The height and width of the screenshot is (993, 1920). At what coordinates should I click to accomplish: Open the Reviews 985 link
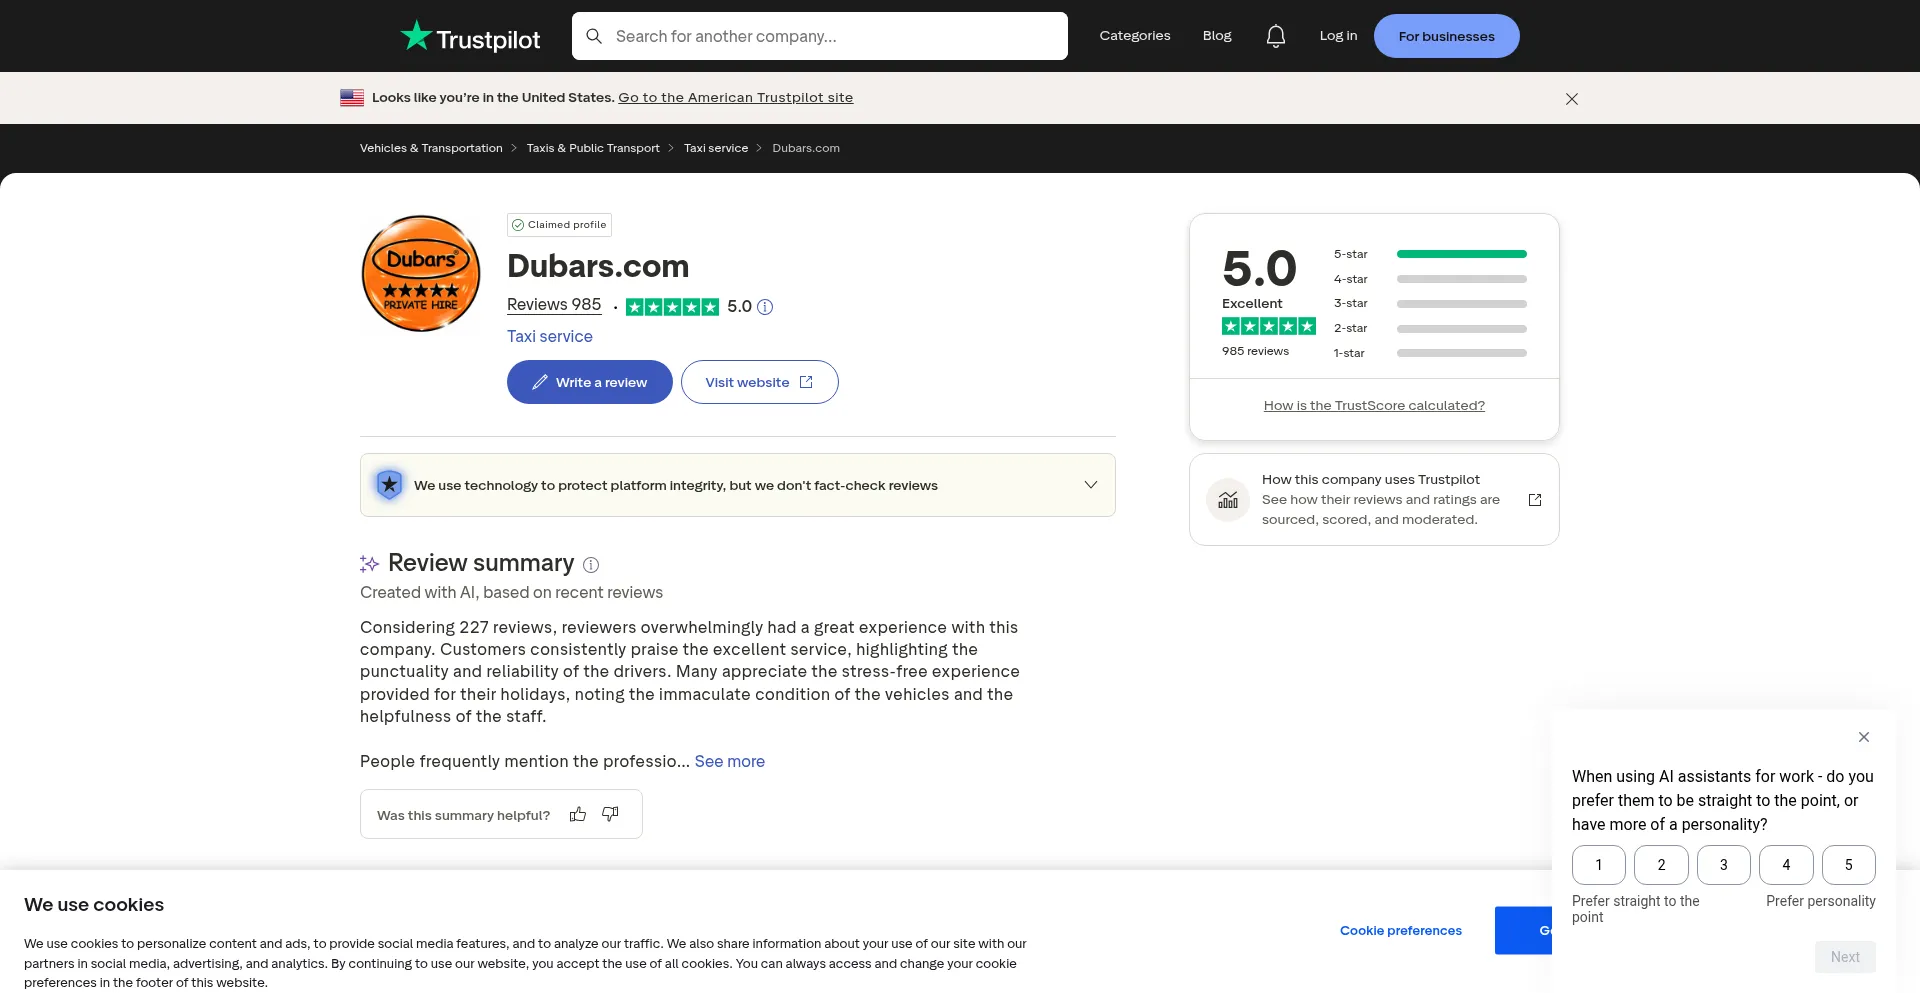click(554, 305)
